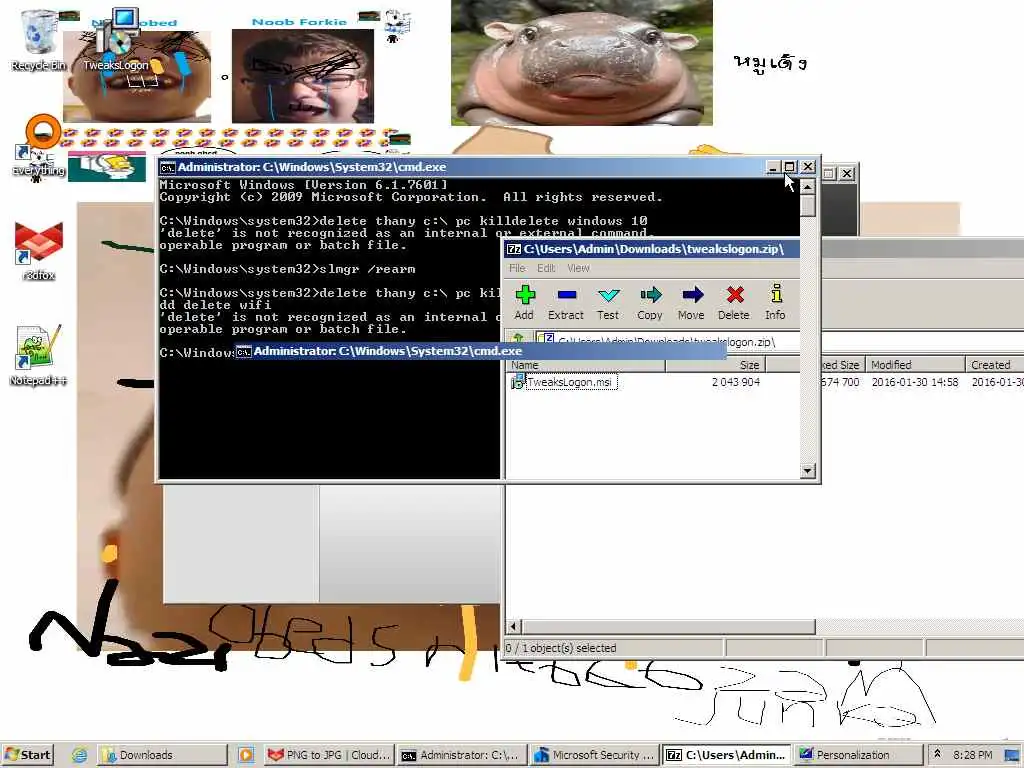Select the TweaksLogon desktop icon
The width and height of the screenshot is (1024, 768).
point(116,39)
